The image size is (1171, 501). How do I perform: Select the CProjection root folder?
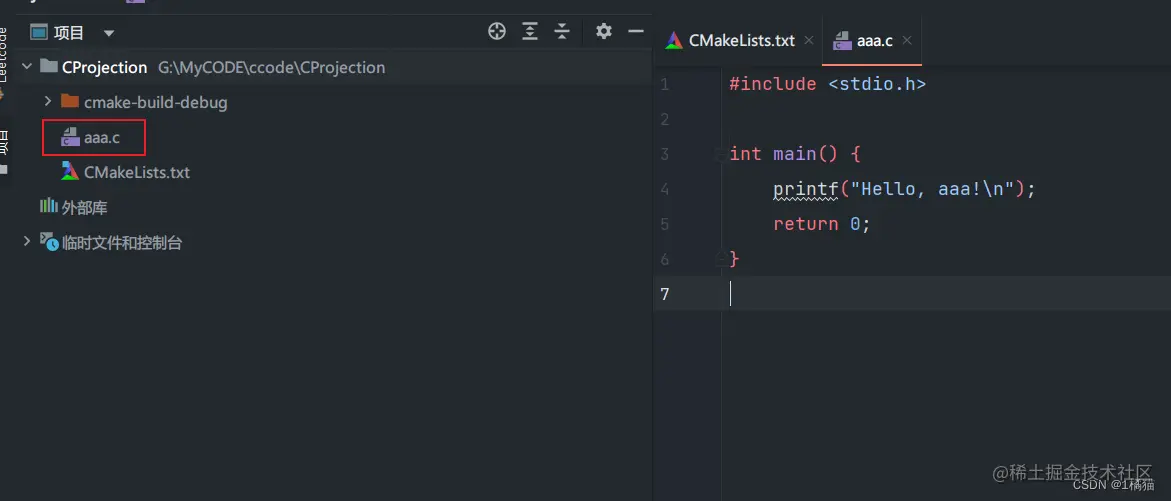tap(105, 67)
